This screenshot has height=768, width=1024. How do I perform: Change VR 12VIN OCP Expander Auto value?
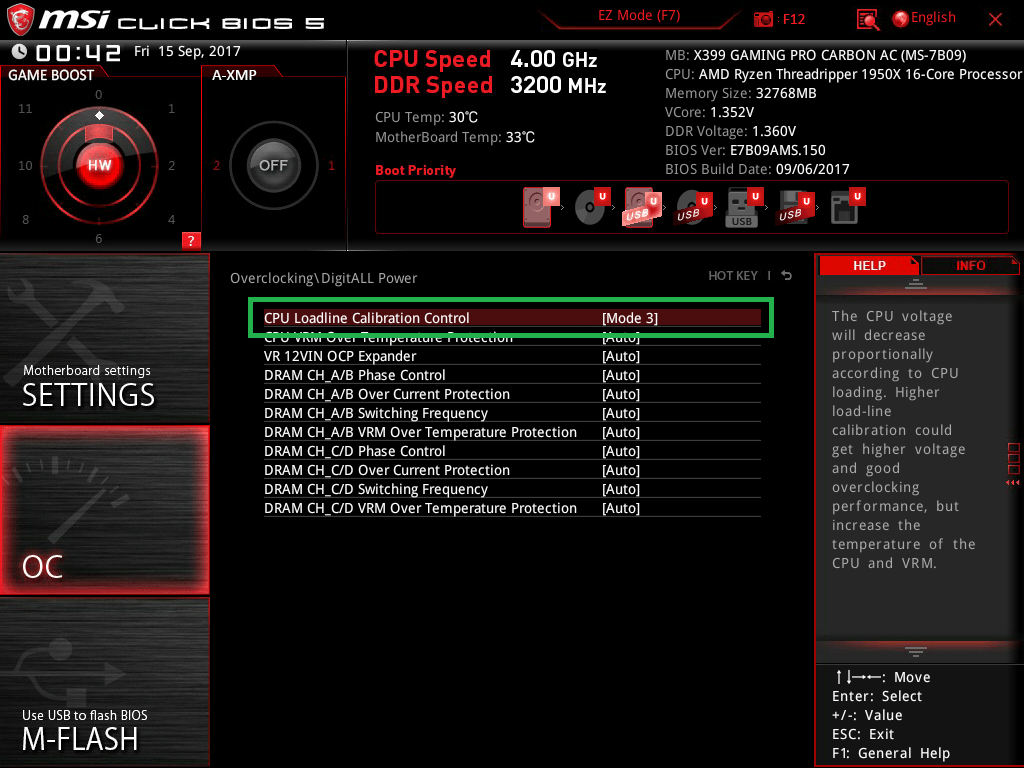pos(620,356)
